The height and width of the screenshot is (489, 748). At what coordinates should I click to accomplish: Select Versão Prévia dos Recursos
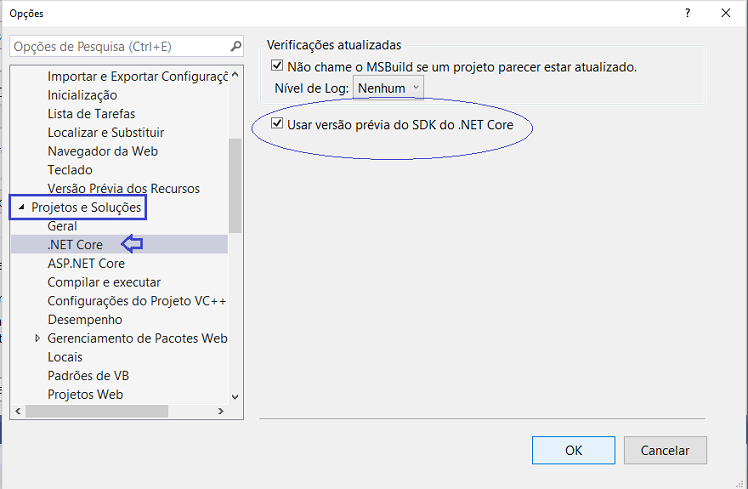click(x=124, y=188)
